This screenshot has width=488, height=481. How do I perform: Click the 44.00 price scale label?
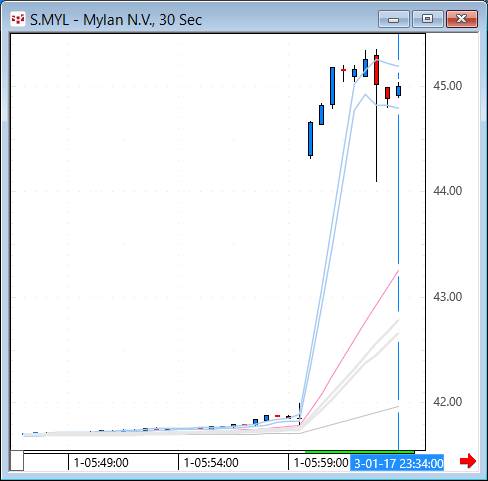pos(448,191)
